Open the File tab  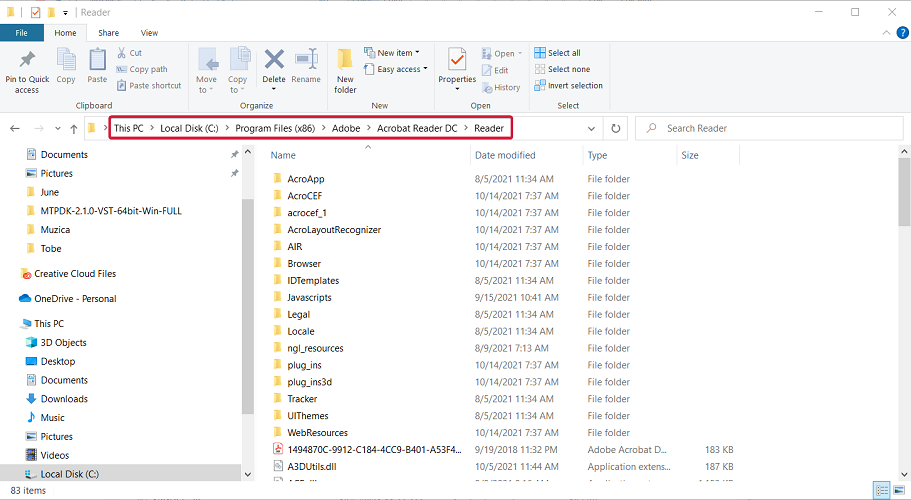[x=21, y=33]
